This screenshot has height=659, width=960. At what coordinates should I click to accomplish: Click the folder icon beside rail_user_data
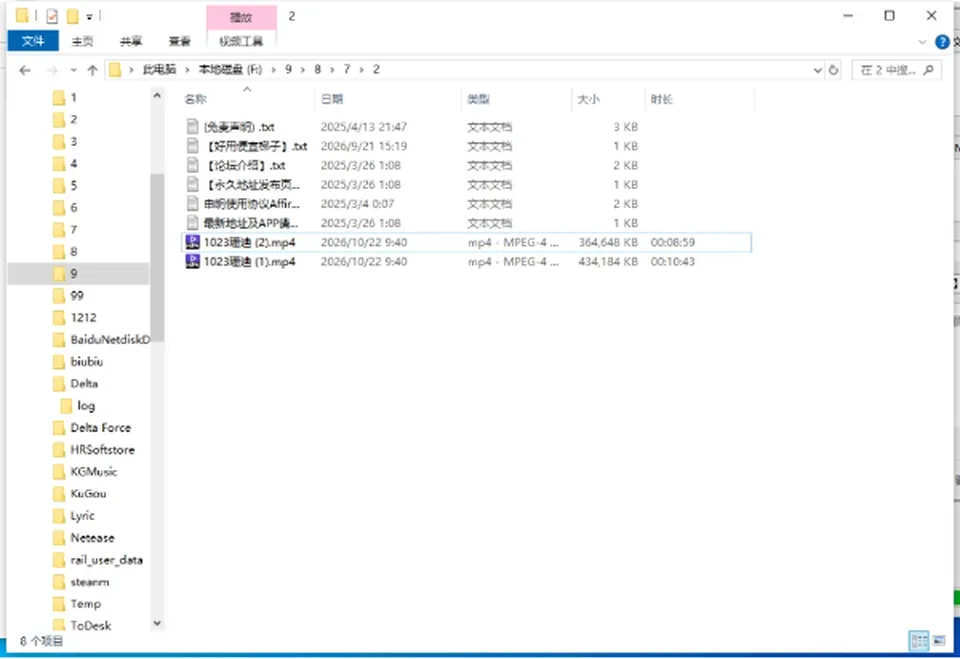point(59,560)
